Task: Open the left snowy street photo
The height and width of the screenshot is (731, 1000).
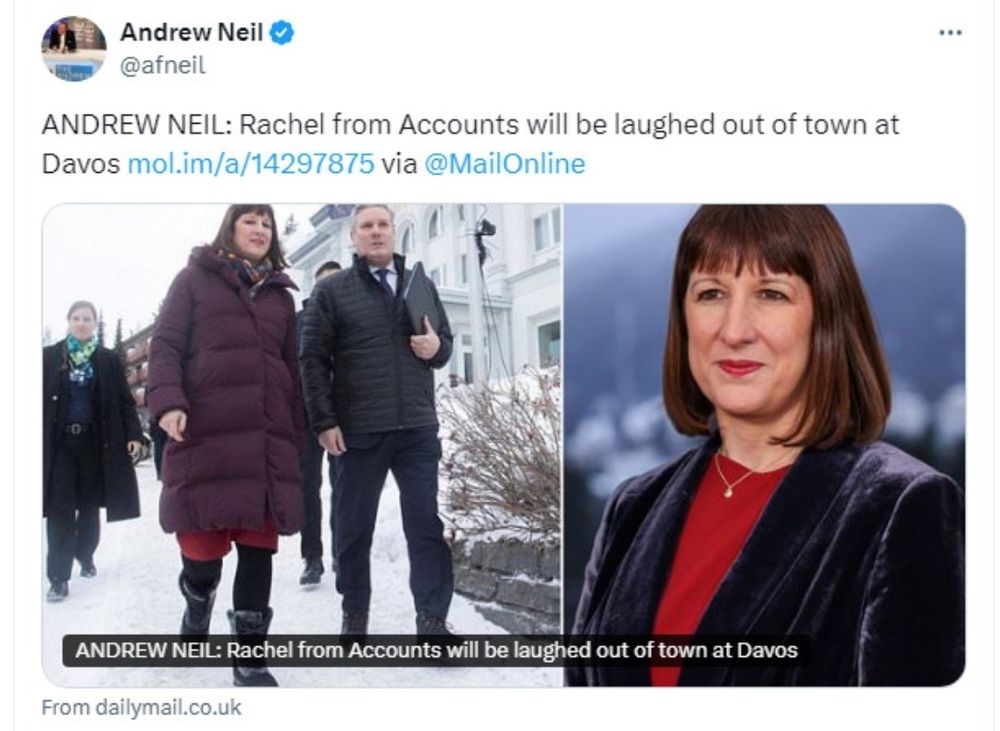Action: 302,445
